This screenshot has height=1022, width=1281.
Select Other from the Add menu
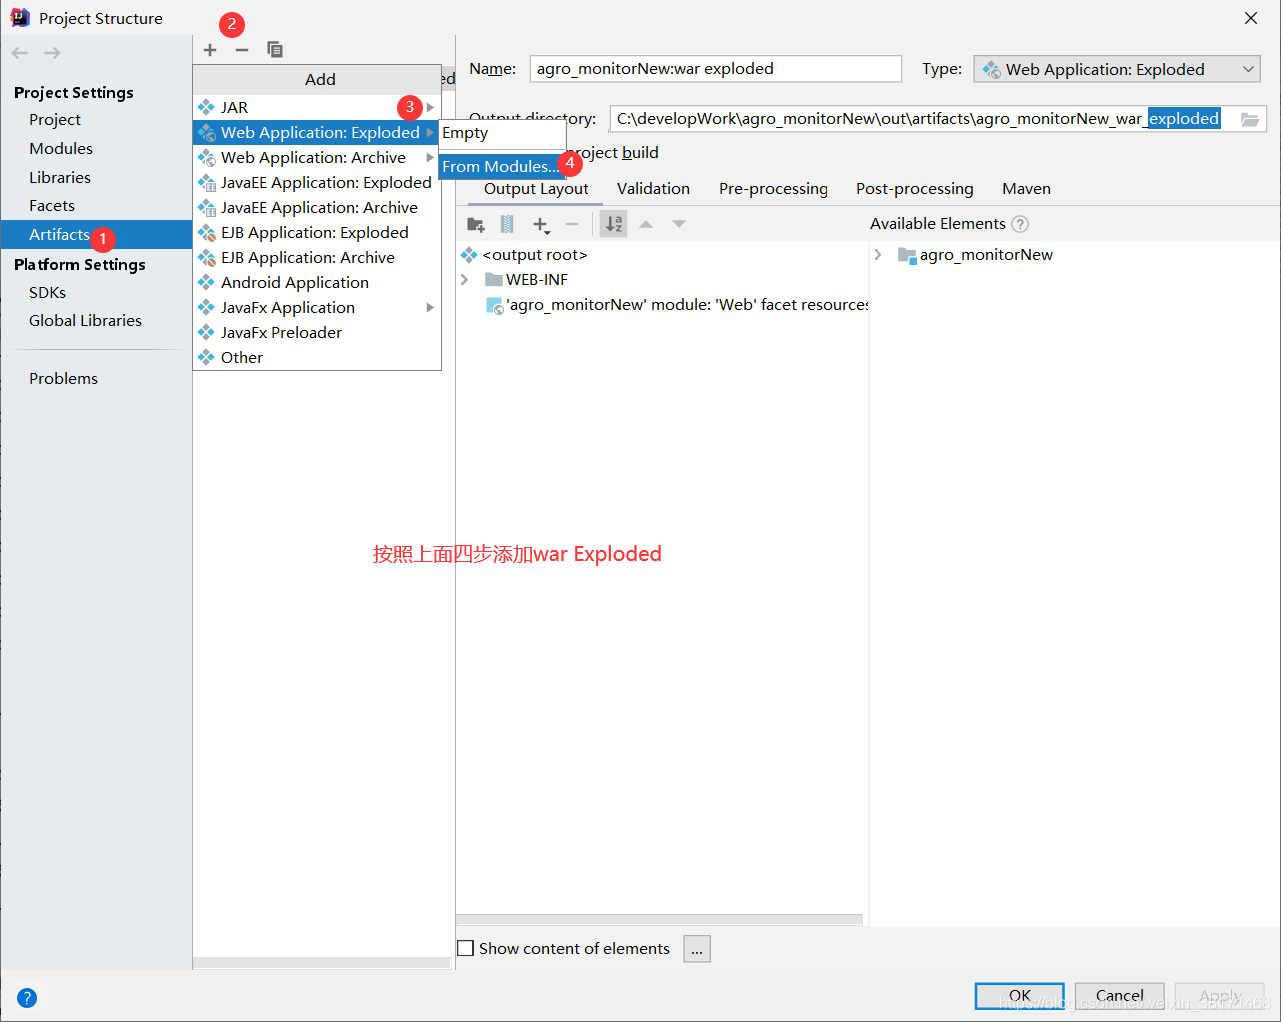pos(317,357)
